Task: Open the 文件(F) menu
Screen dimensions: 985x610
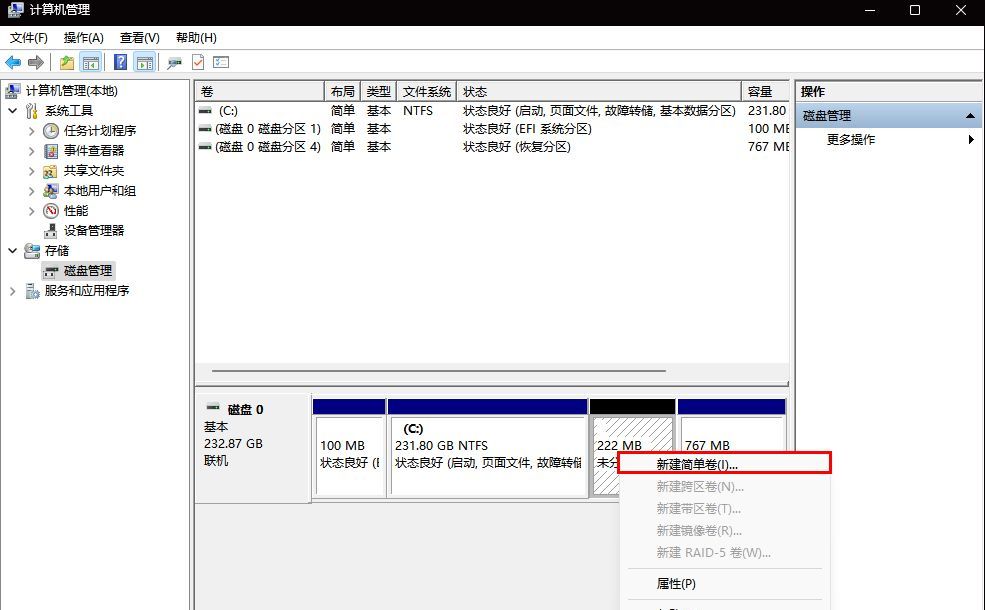Action: (x=28, y=38)
